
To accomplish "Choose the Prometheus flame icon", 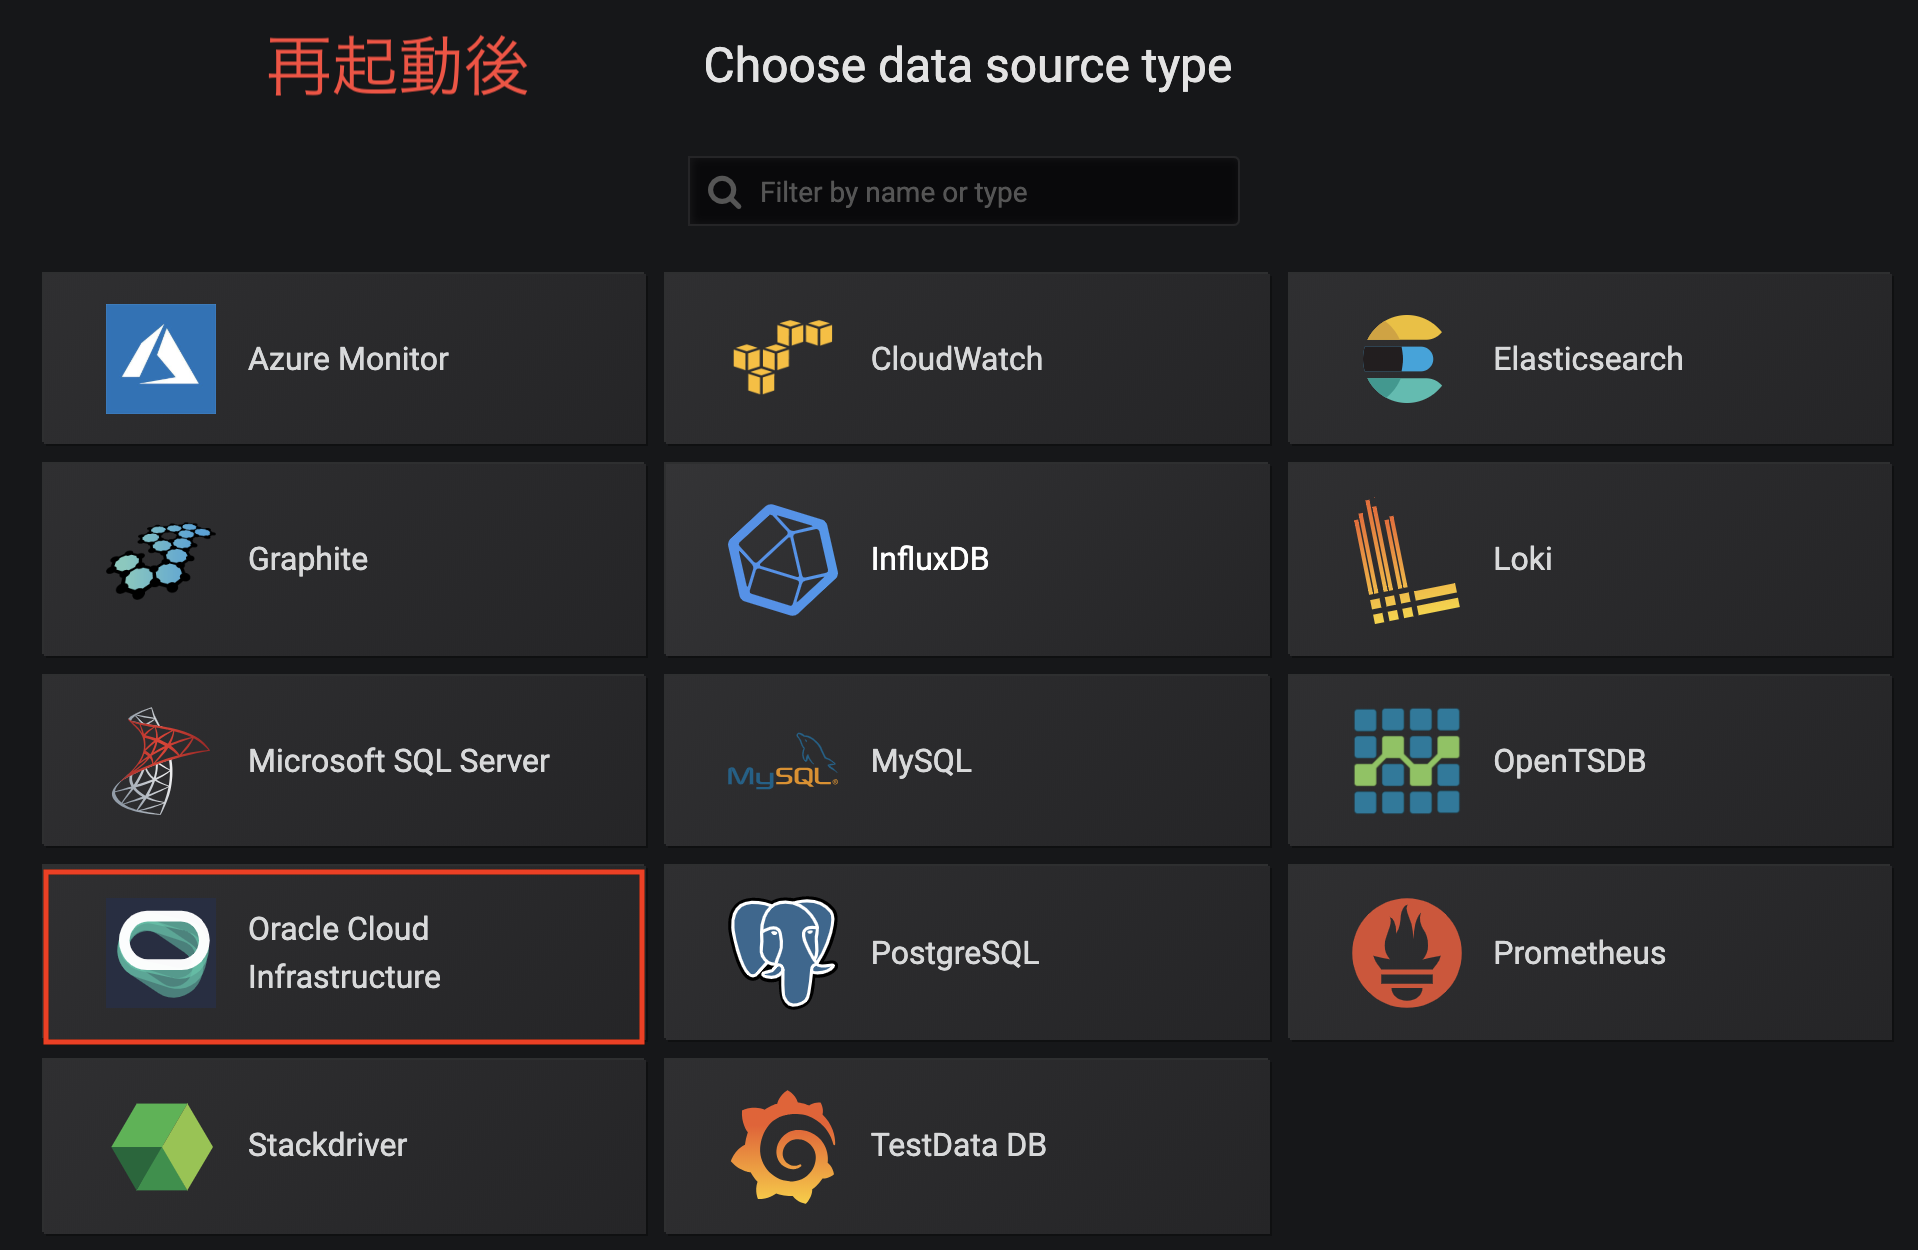I will point(1406,953).
